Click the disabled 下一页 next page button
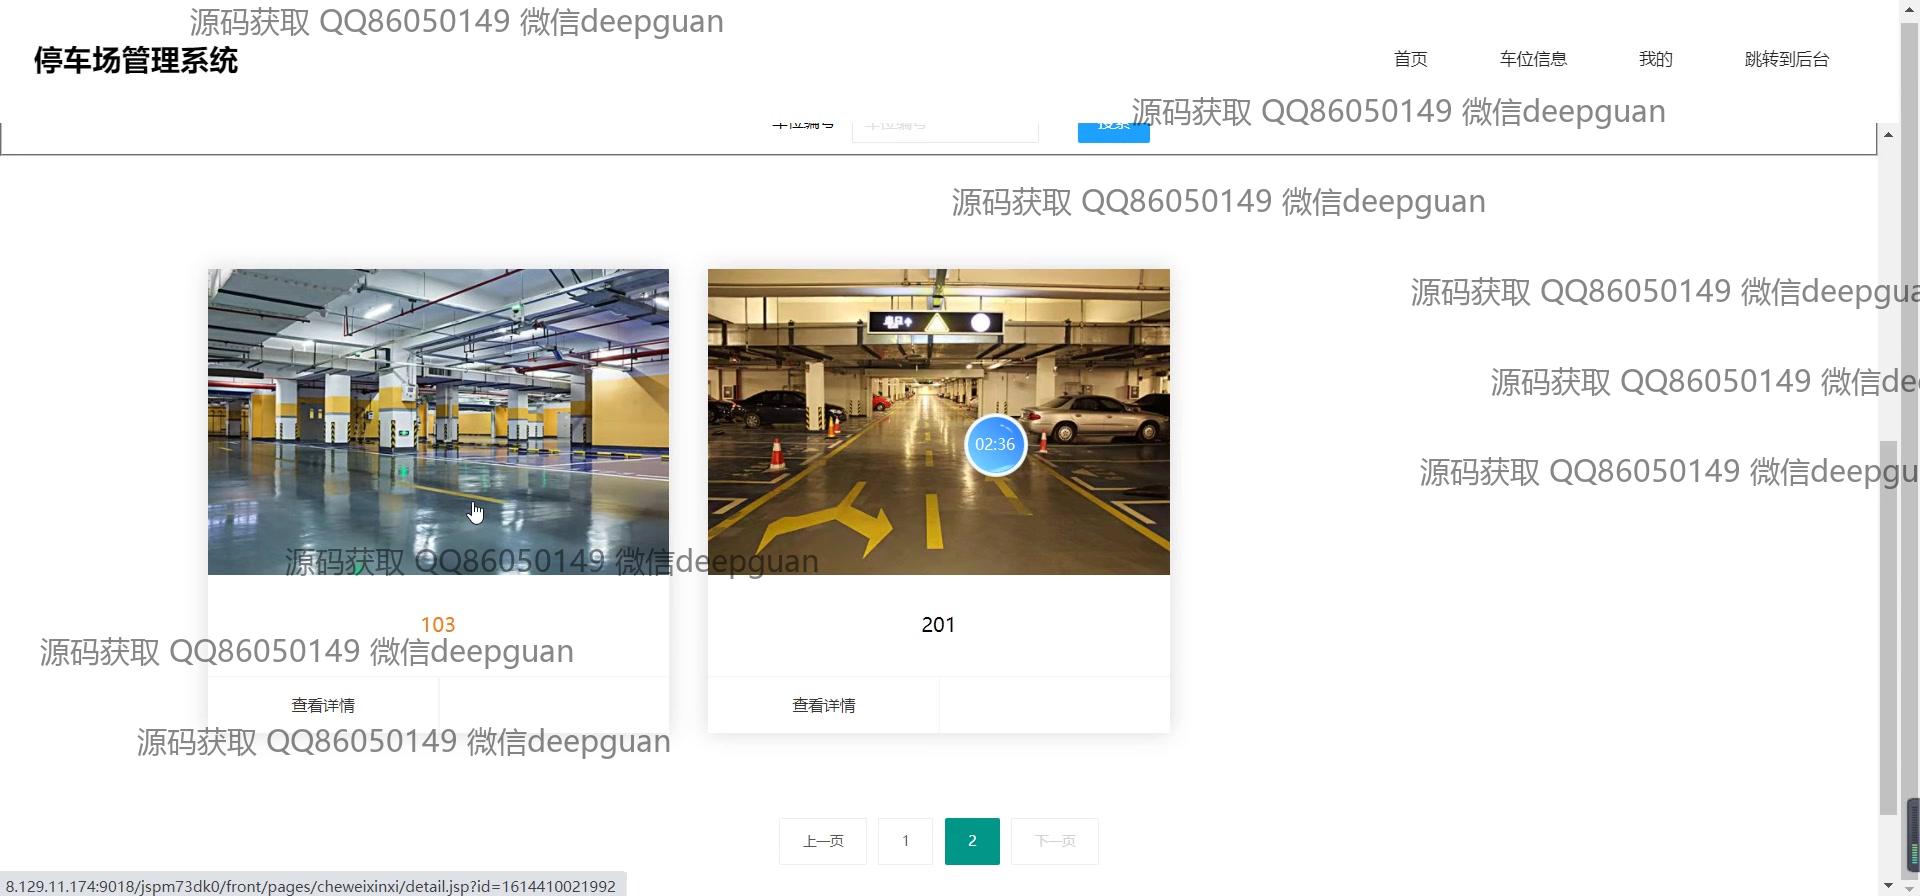Image resolution: width=1920 pixels, height=896 pixels. [1055, 841]
